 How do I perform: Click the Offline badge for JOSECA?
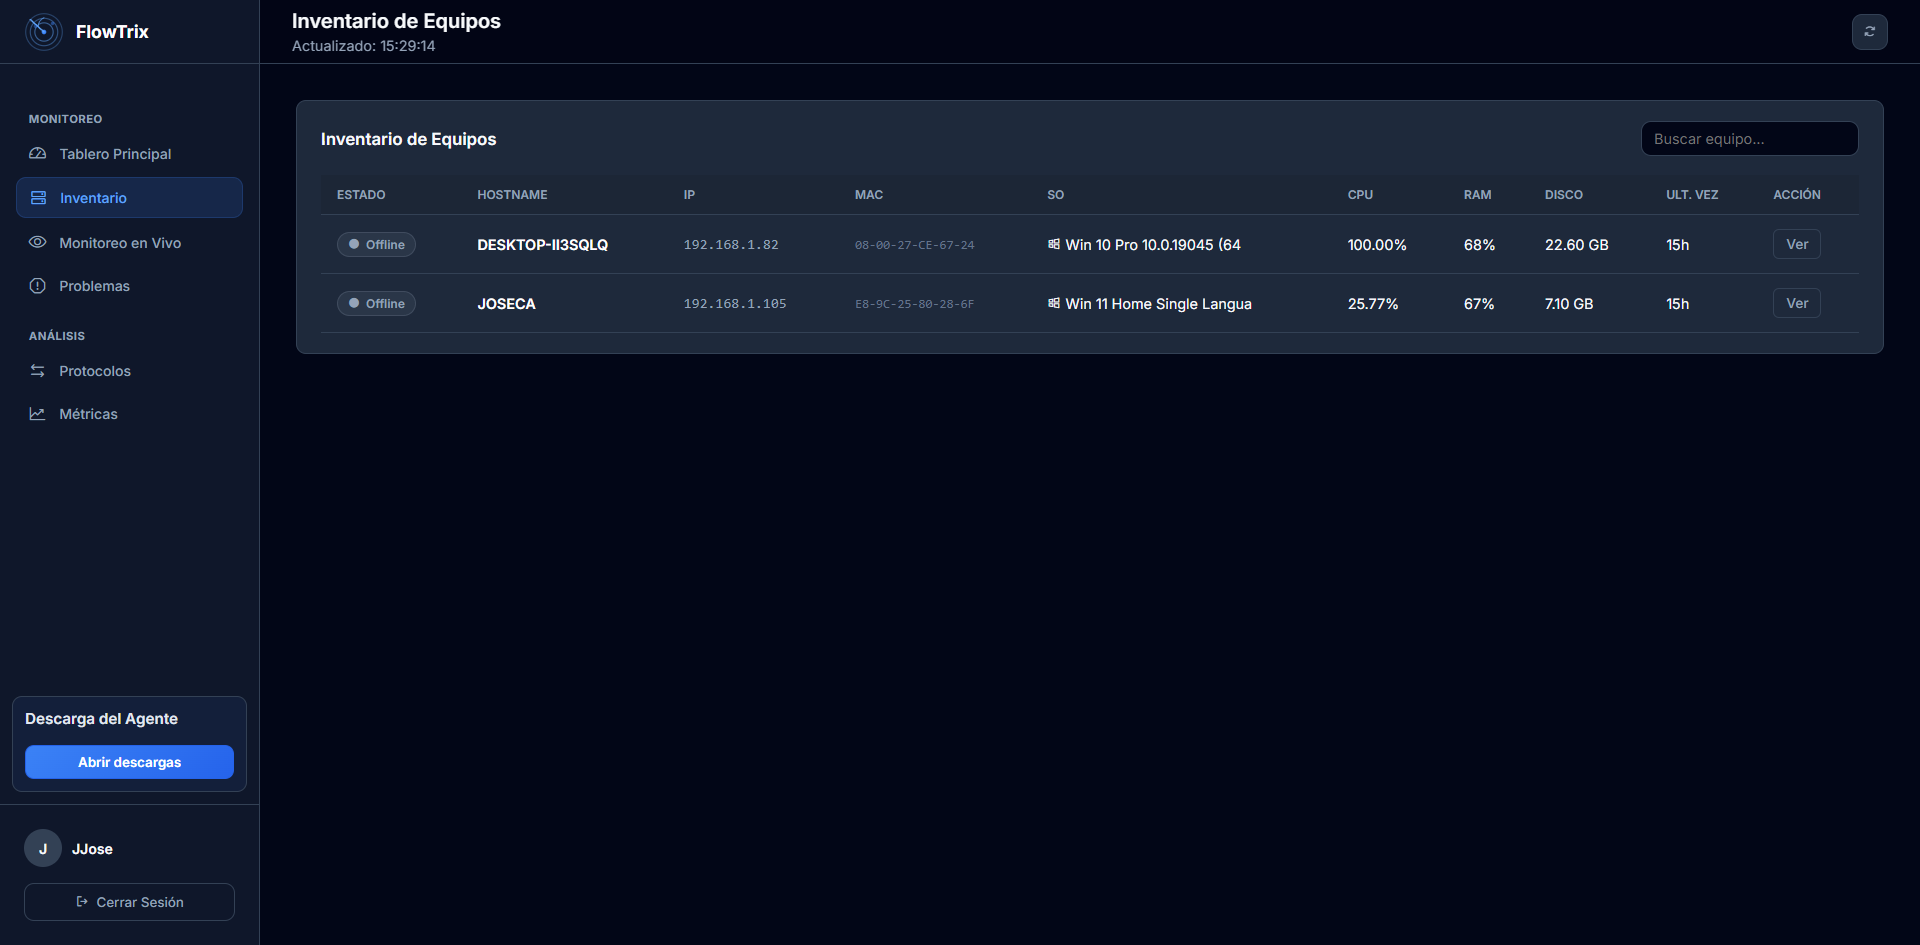point(376,304)
